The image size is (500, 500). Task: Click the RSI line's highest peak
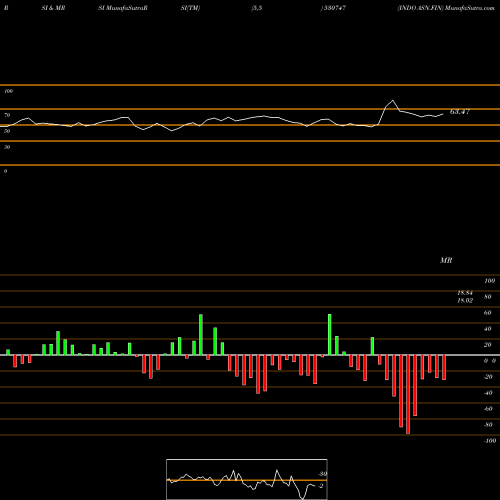[393, 100]
